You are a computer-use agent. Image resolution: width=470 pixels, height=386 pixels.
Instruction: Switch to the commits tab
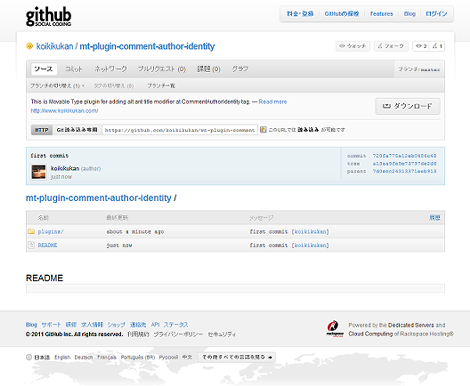[x=74, y=69]
